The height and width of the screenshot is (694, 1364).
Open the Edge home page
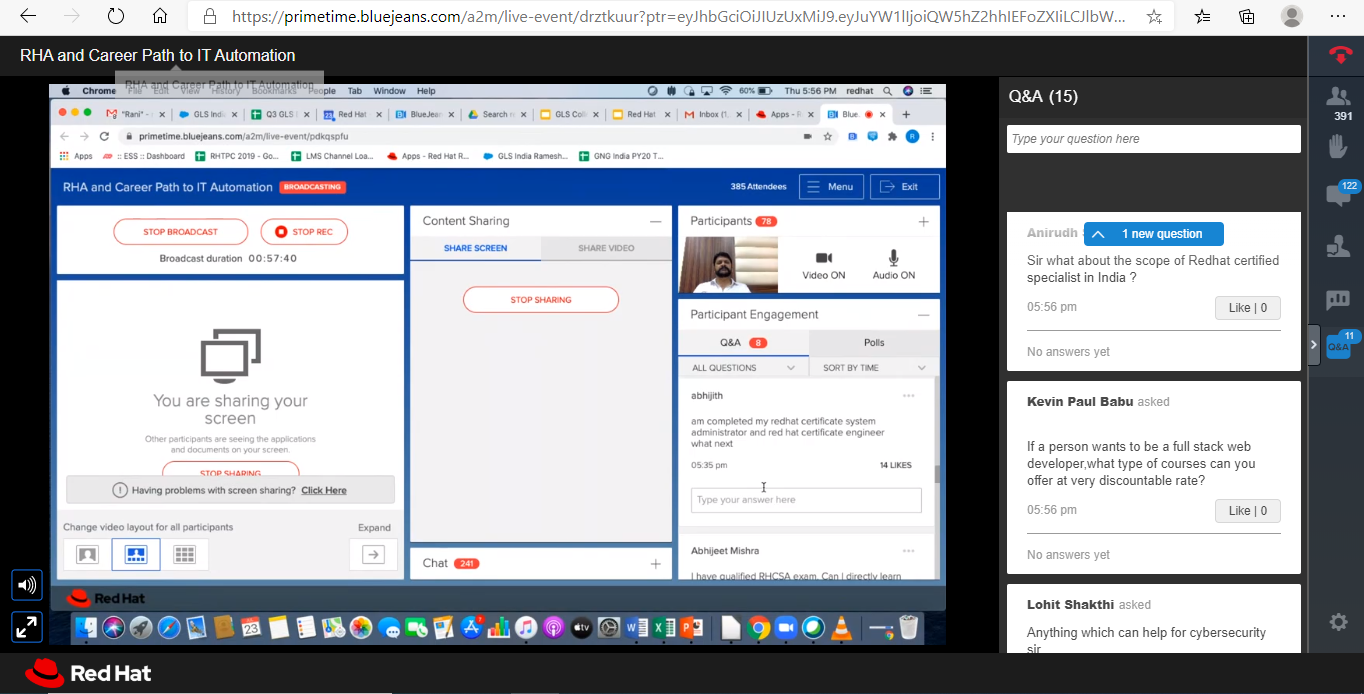coord(159,17)
